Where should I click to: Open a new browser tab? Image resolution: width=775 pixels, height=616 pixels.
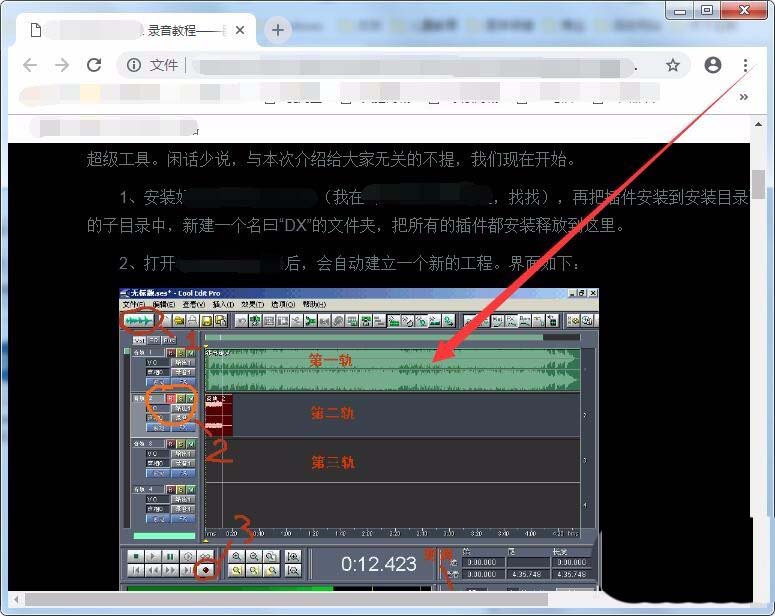(278, 30)
